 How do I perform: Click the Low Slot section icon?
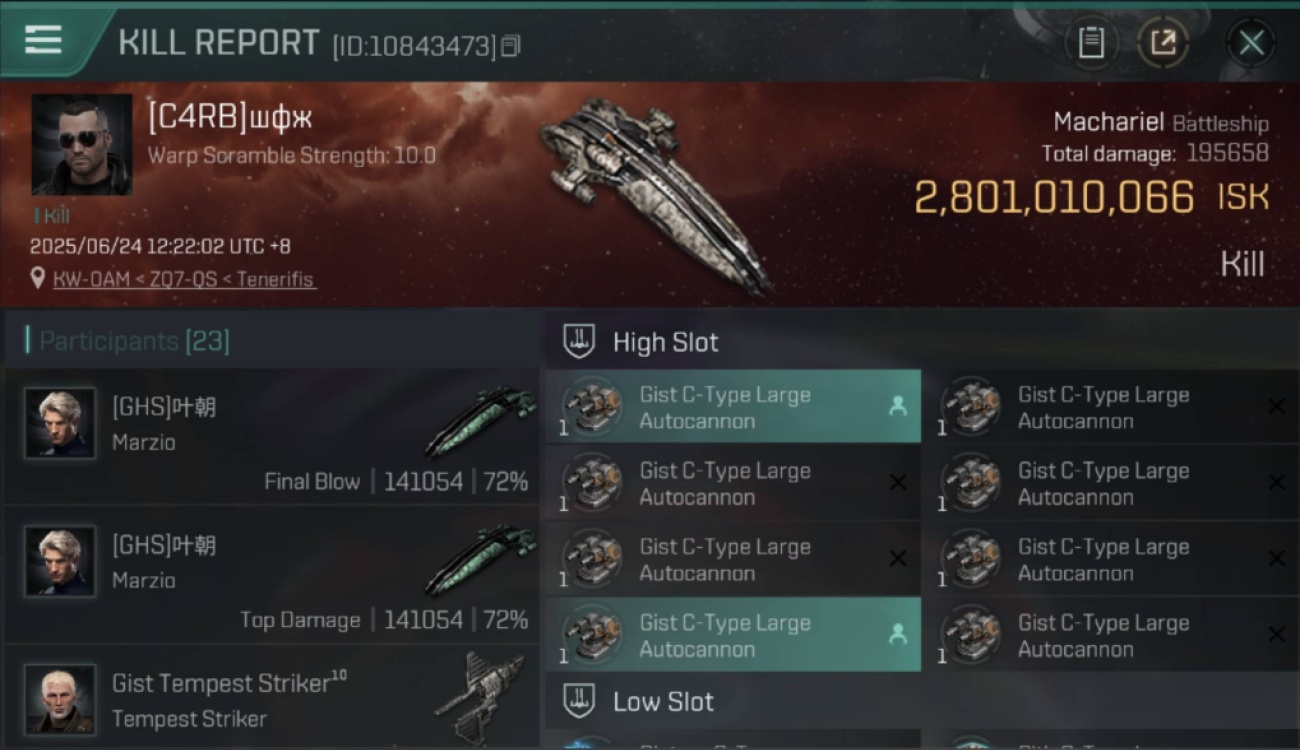579,701
